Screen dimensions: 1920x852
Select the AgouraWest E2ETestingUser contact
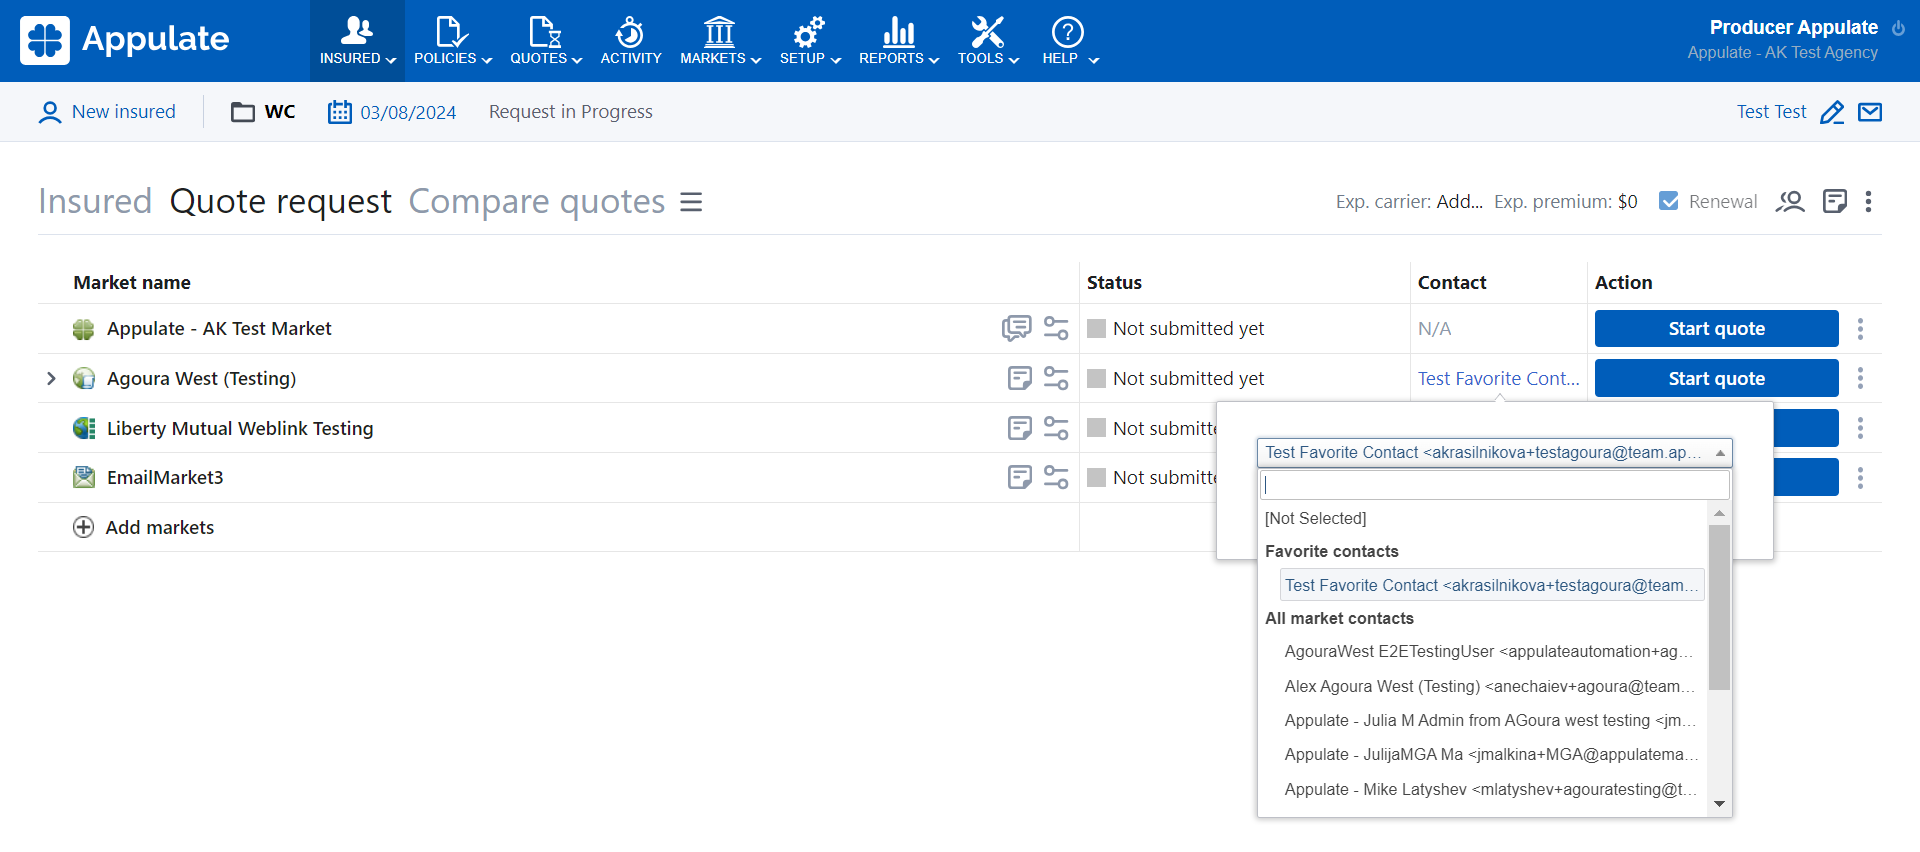pyautogui.click(x=1488, y=651)
